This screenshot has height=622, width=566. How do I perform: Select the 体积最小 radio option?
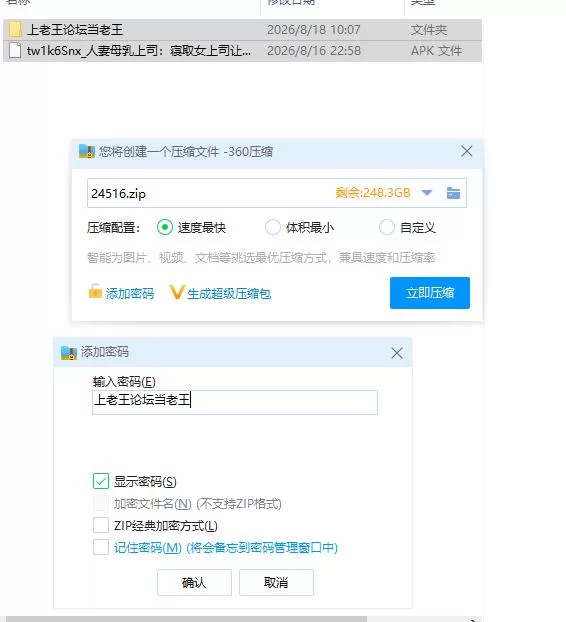pos(272,227)
